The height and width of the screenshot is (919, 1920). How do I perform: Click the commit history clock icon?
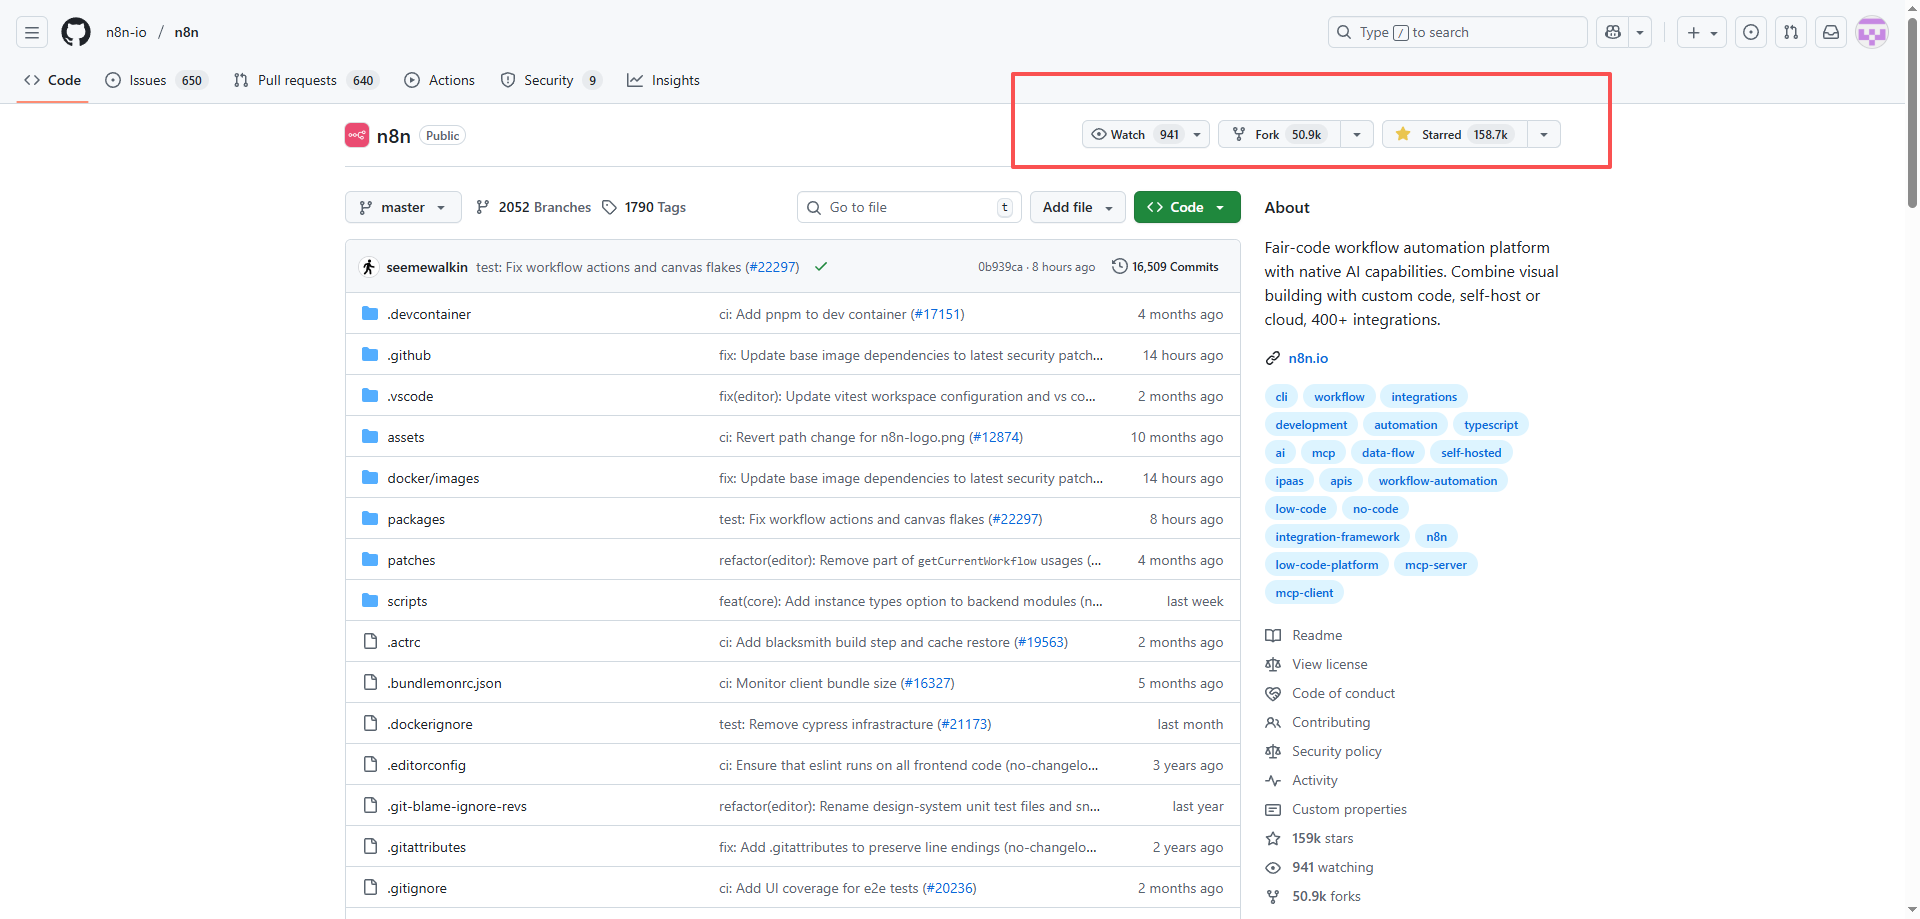point(1119,266)
